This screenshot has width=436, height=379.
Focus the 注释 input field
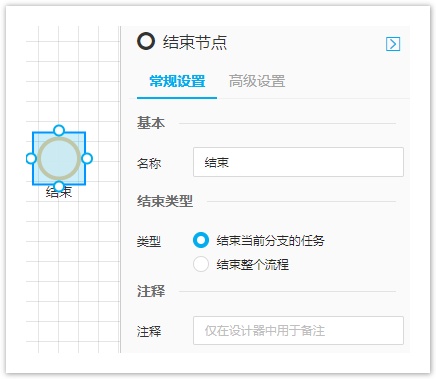click(x=298, y=330)
